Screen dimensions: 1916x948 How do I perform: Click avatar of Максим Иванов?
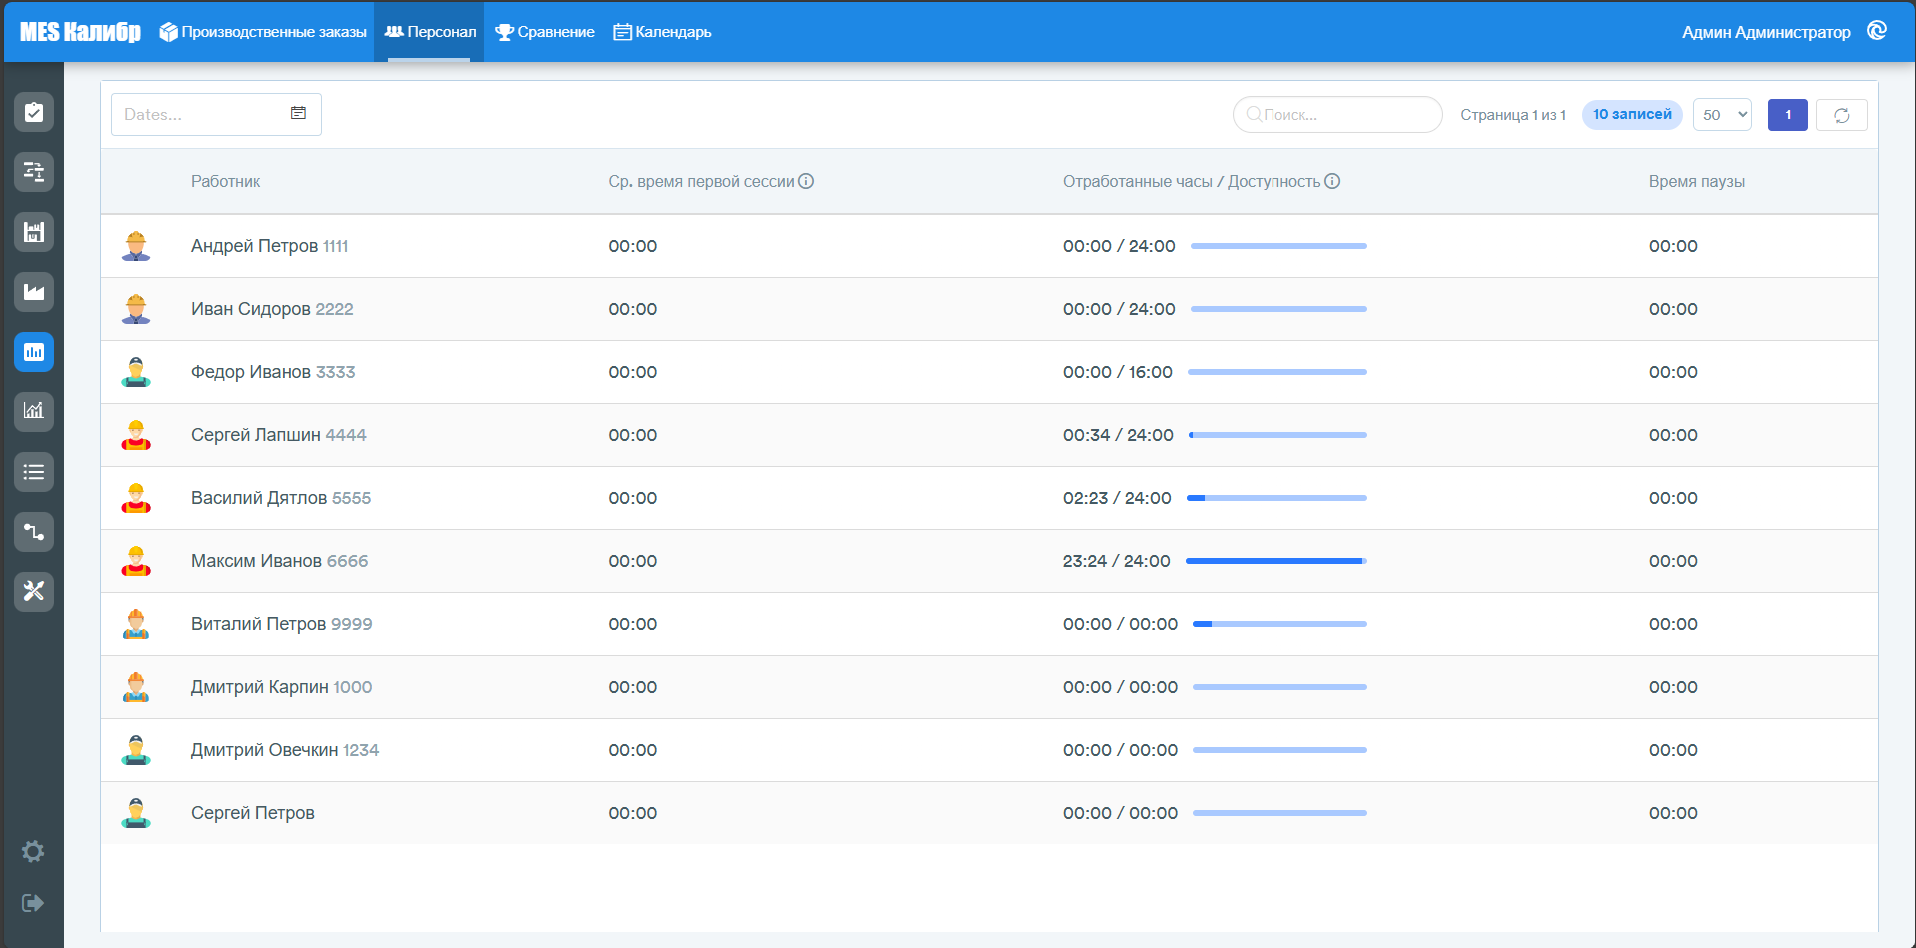pyautogui.click(x=136, y=561)
